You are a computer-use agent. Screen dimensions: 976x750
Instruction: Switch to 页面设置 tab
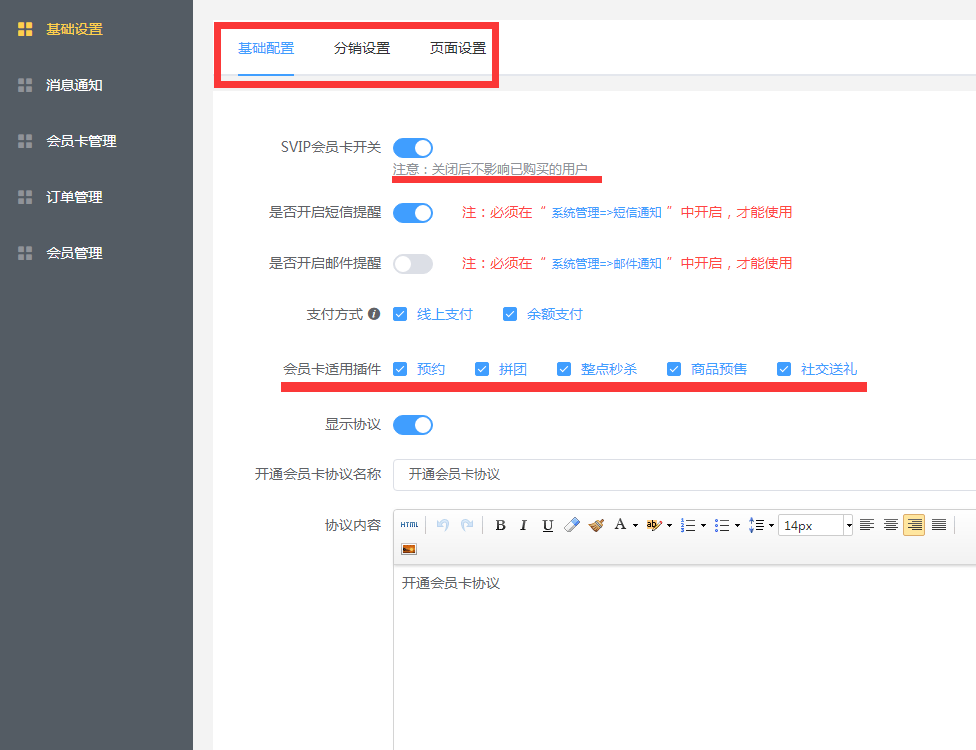point(458,48)
